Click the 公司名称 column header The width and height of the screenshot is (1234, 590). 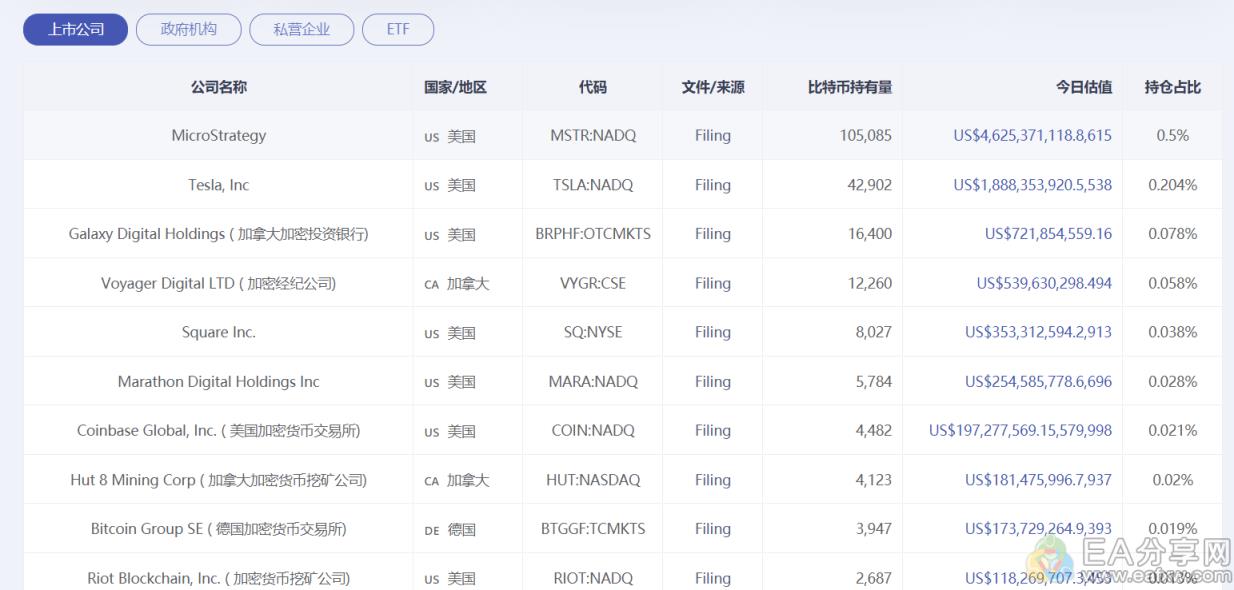tap(219, 87)
